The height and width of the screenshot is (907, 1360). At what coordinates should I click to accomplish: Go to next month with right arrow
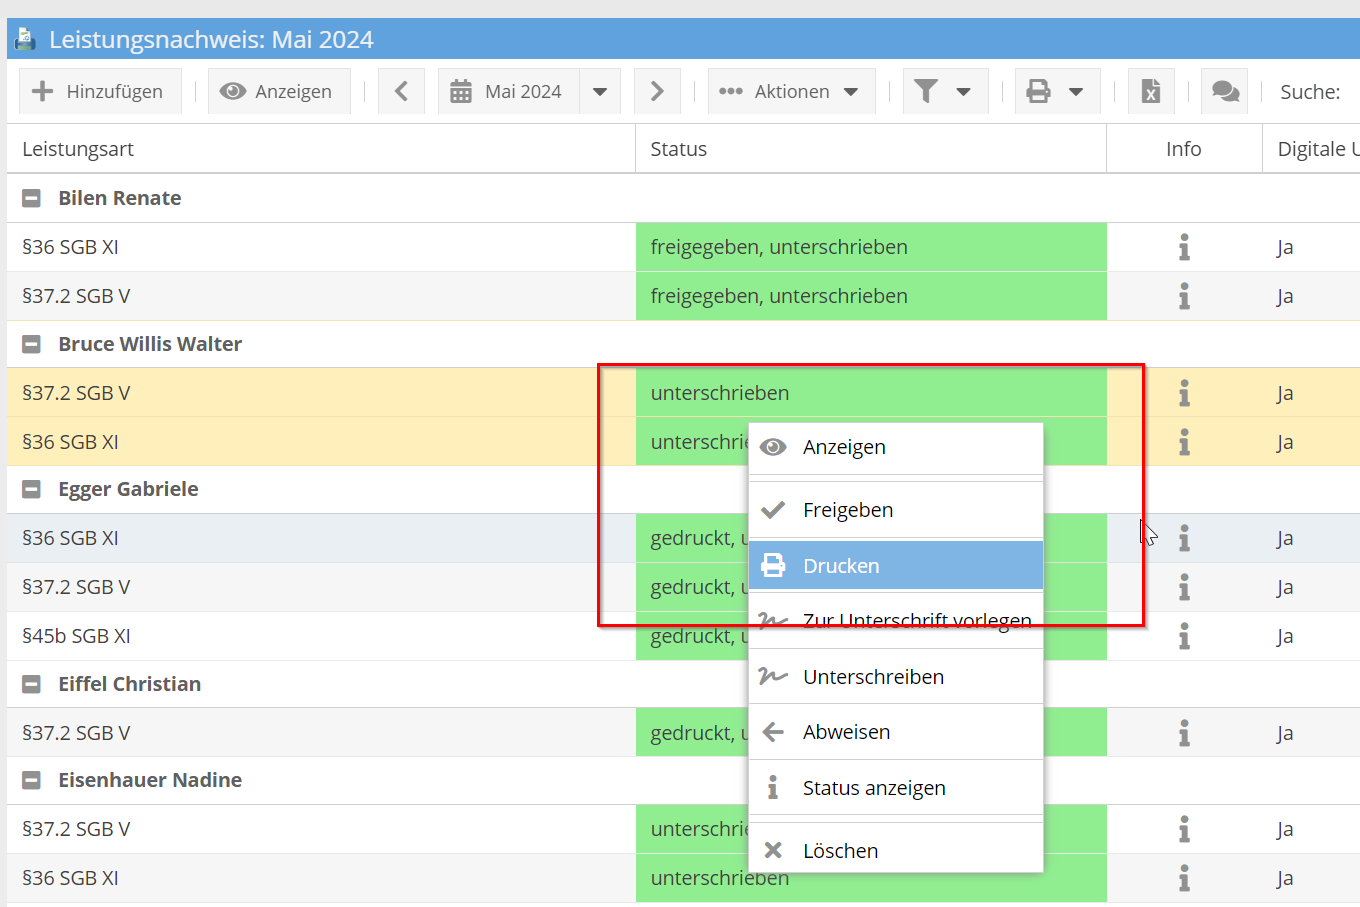tap(657, 92)
